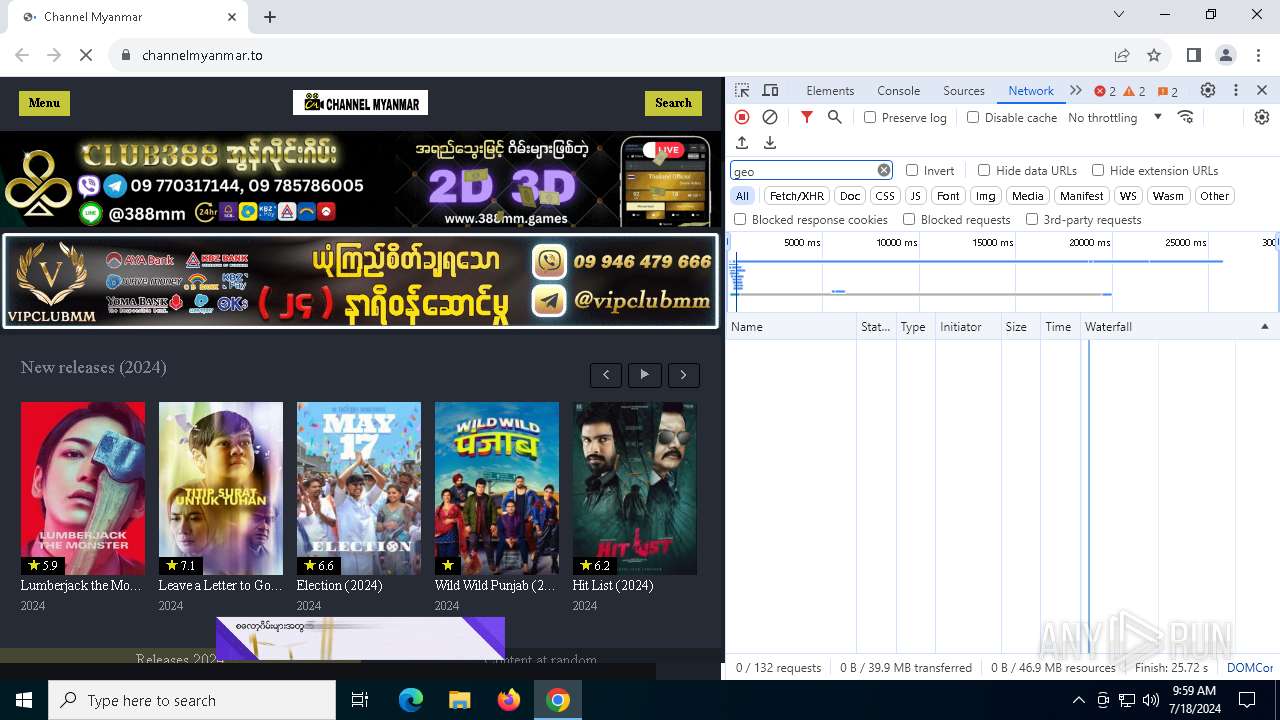Go back to previous page
Image resolution: width=1280 pixels, height=720 pixels.
[x=22, y=55]
